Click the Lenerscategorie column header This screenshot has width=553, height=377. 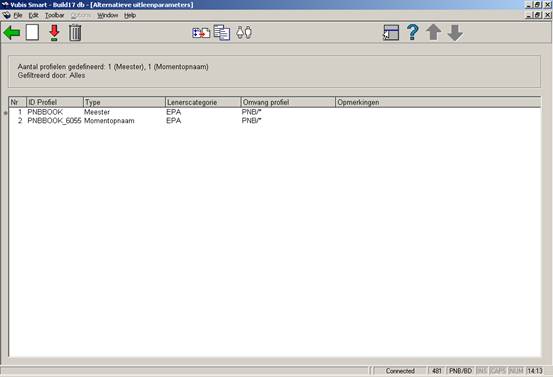point(203,102)
